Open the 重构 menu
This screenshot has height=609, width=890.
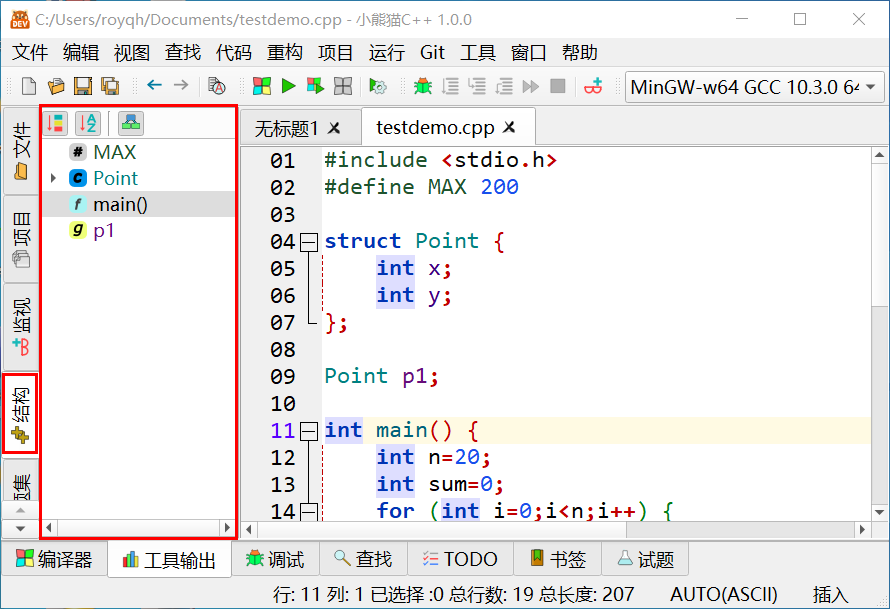[285, 53]
